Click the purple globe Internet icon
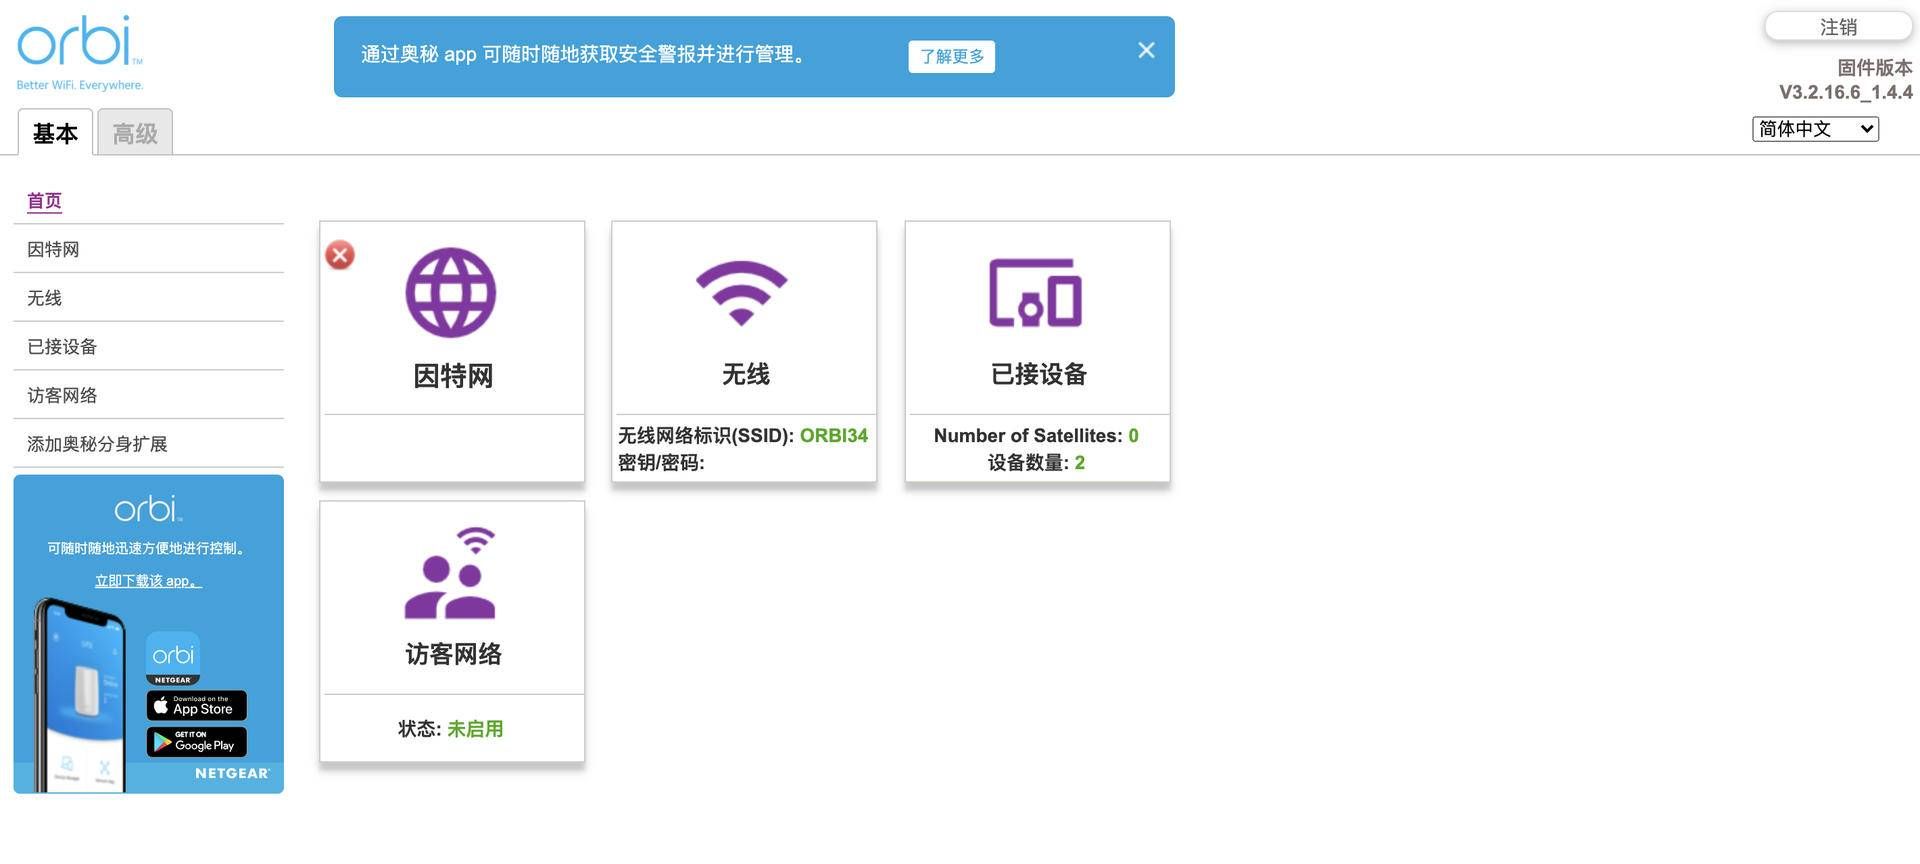 (x=450, y=292)
